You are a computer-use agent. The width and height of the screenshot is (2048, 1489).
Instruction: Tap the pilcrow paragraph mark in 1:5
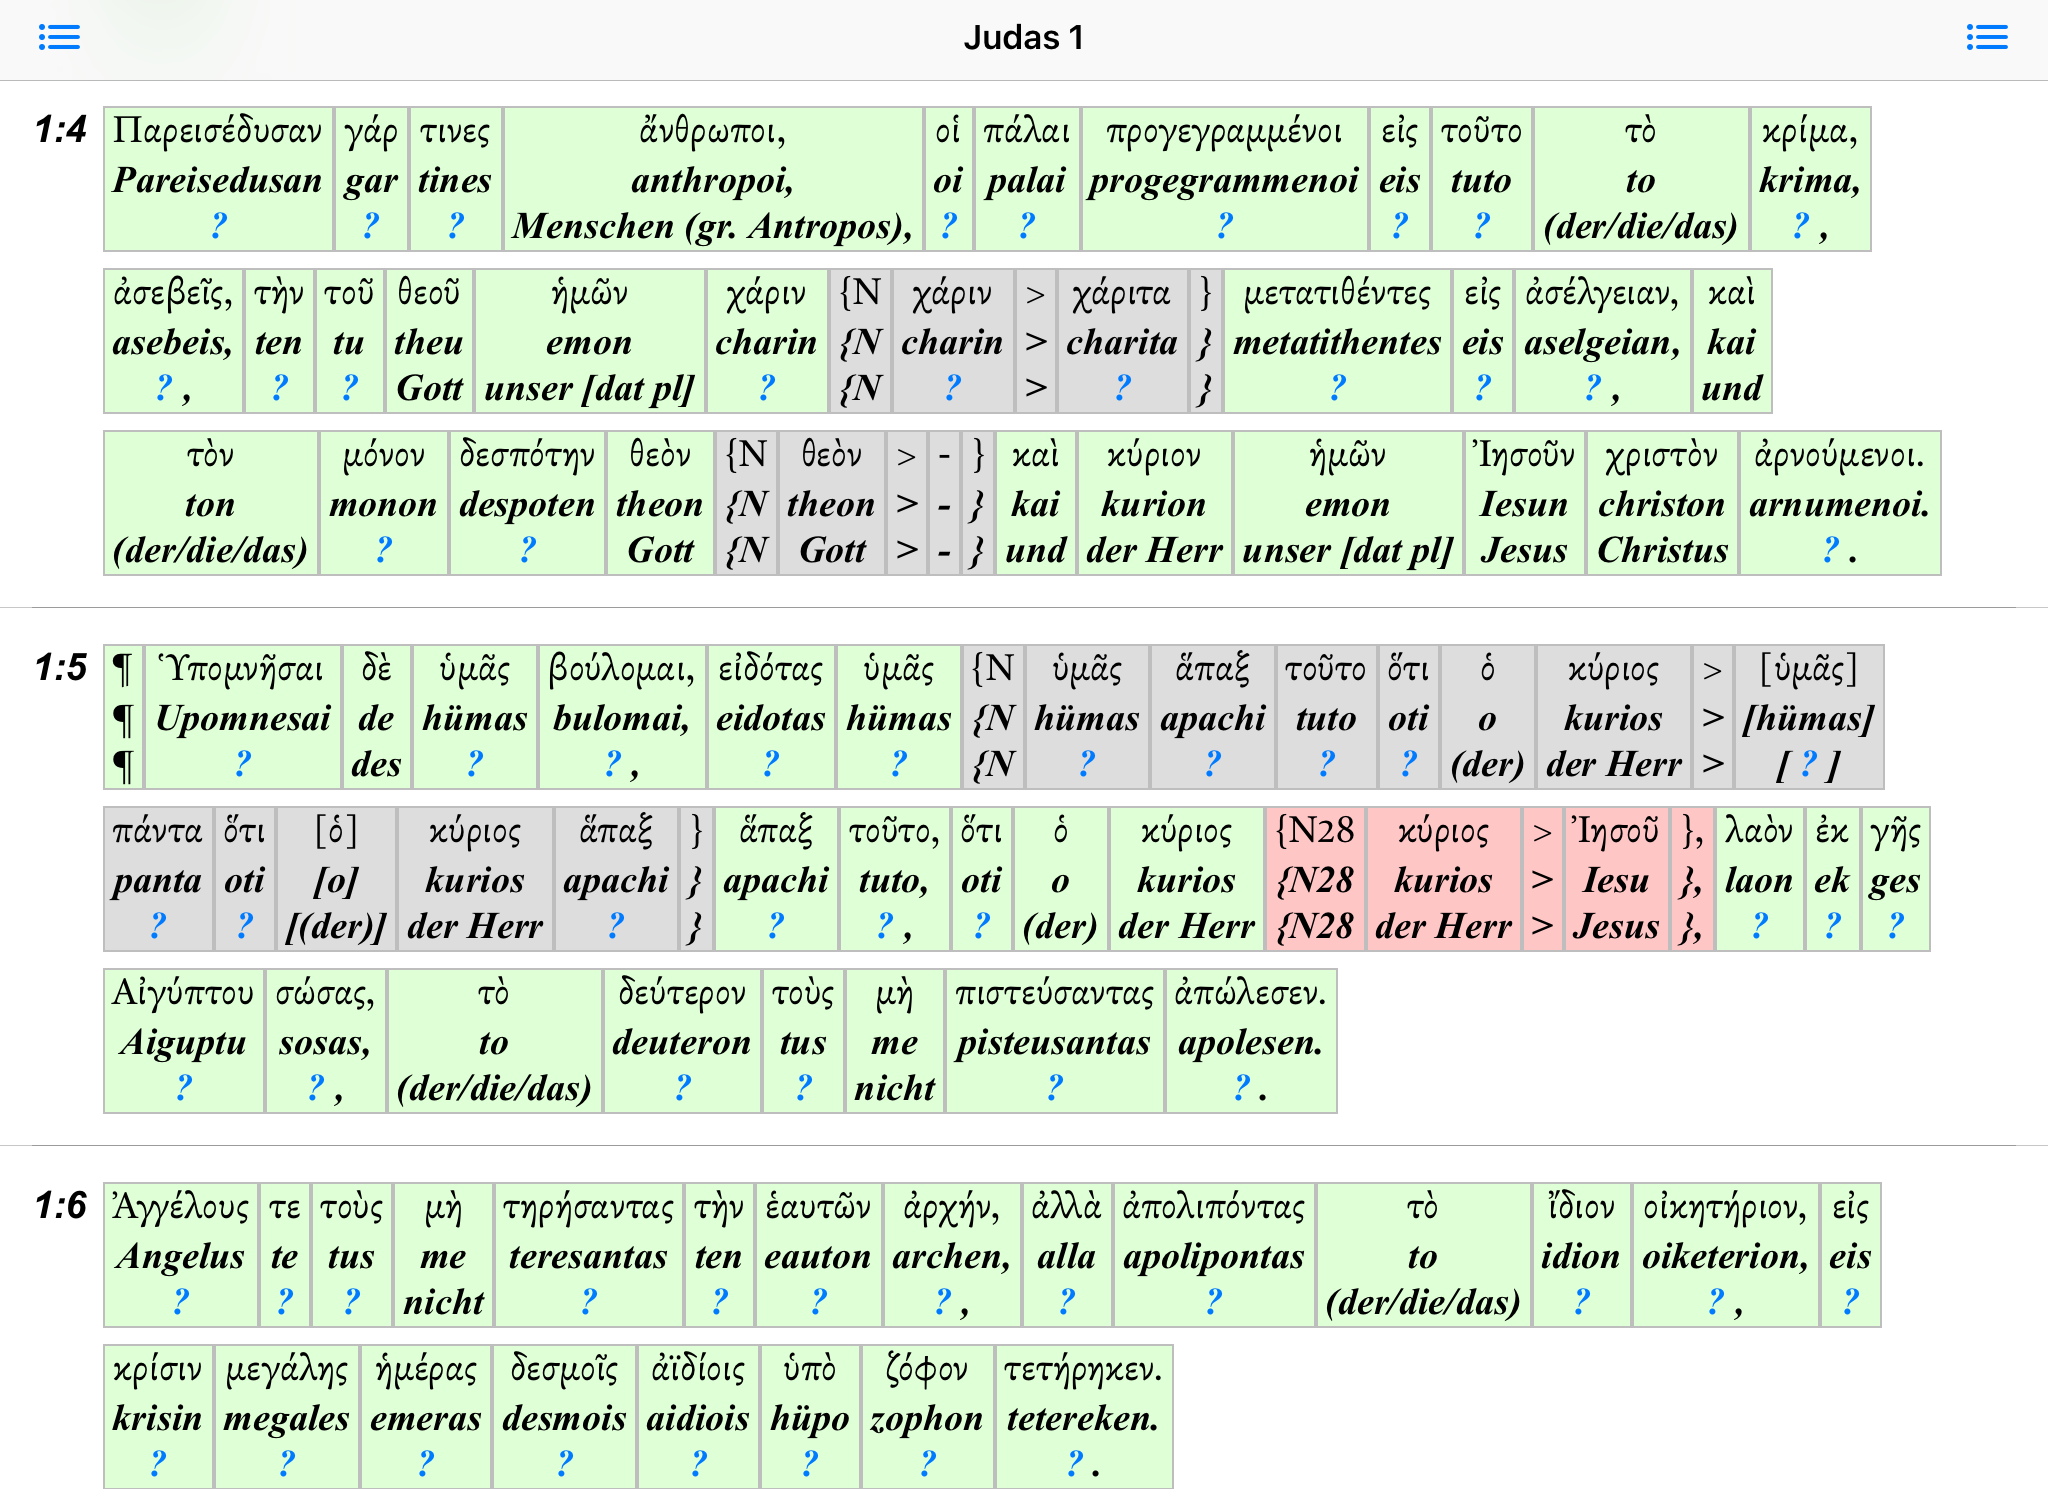[123, 717]
